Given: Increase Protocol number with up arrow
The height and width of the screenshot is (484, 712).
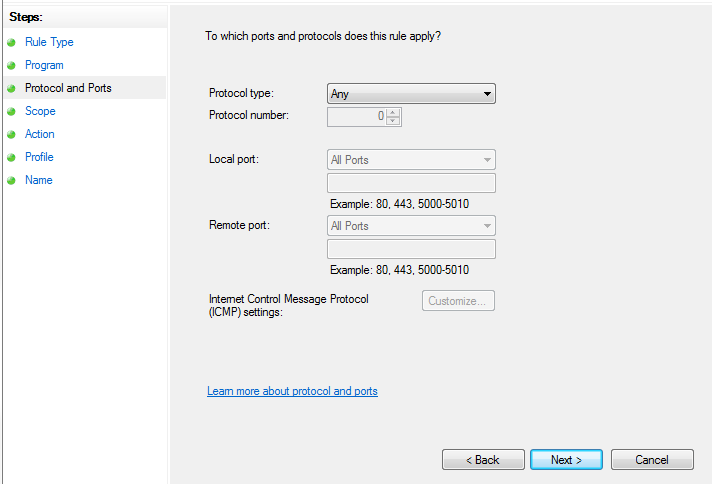Looking at the screenshot, I should (393, 112).
